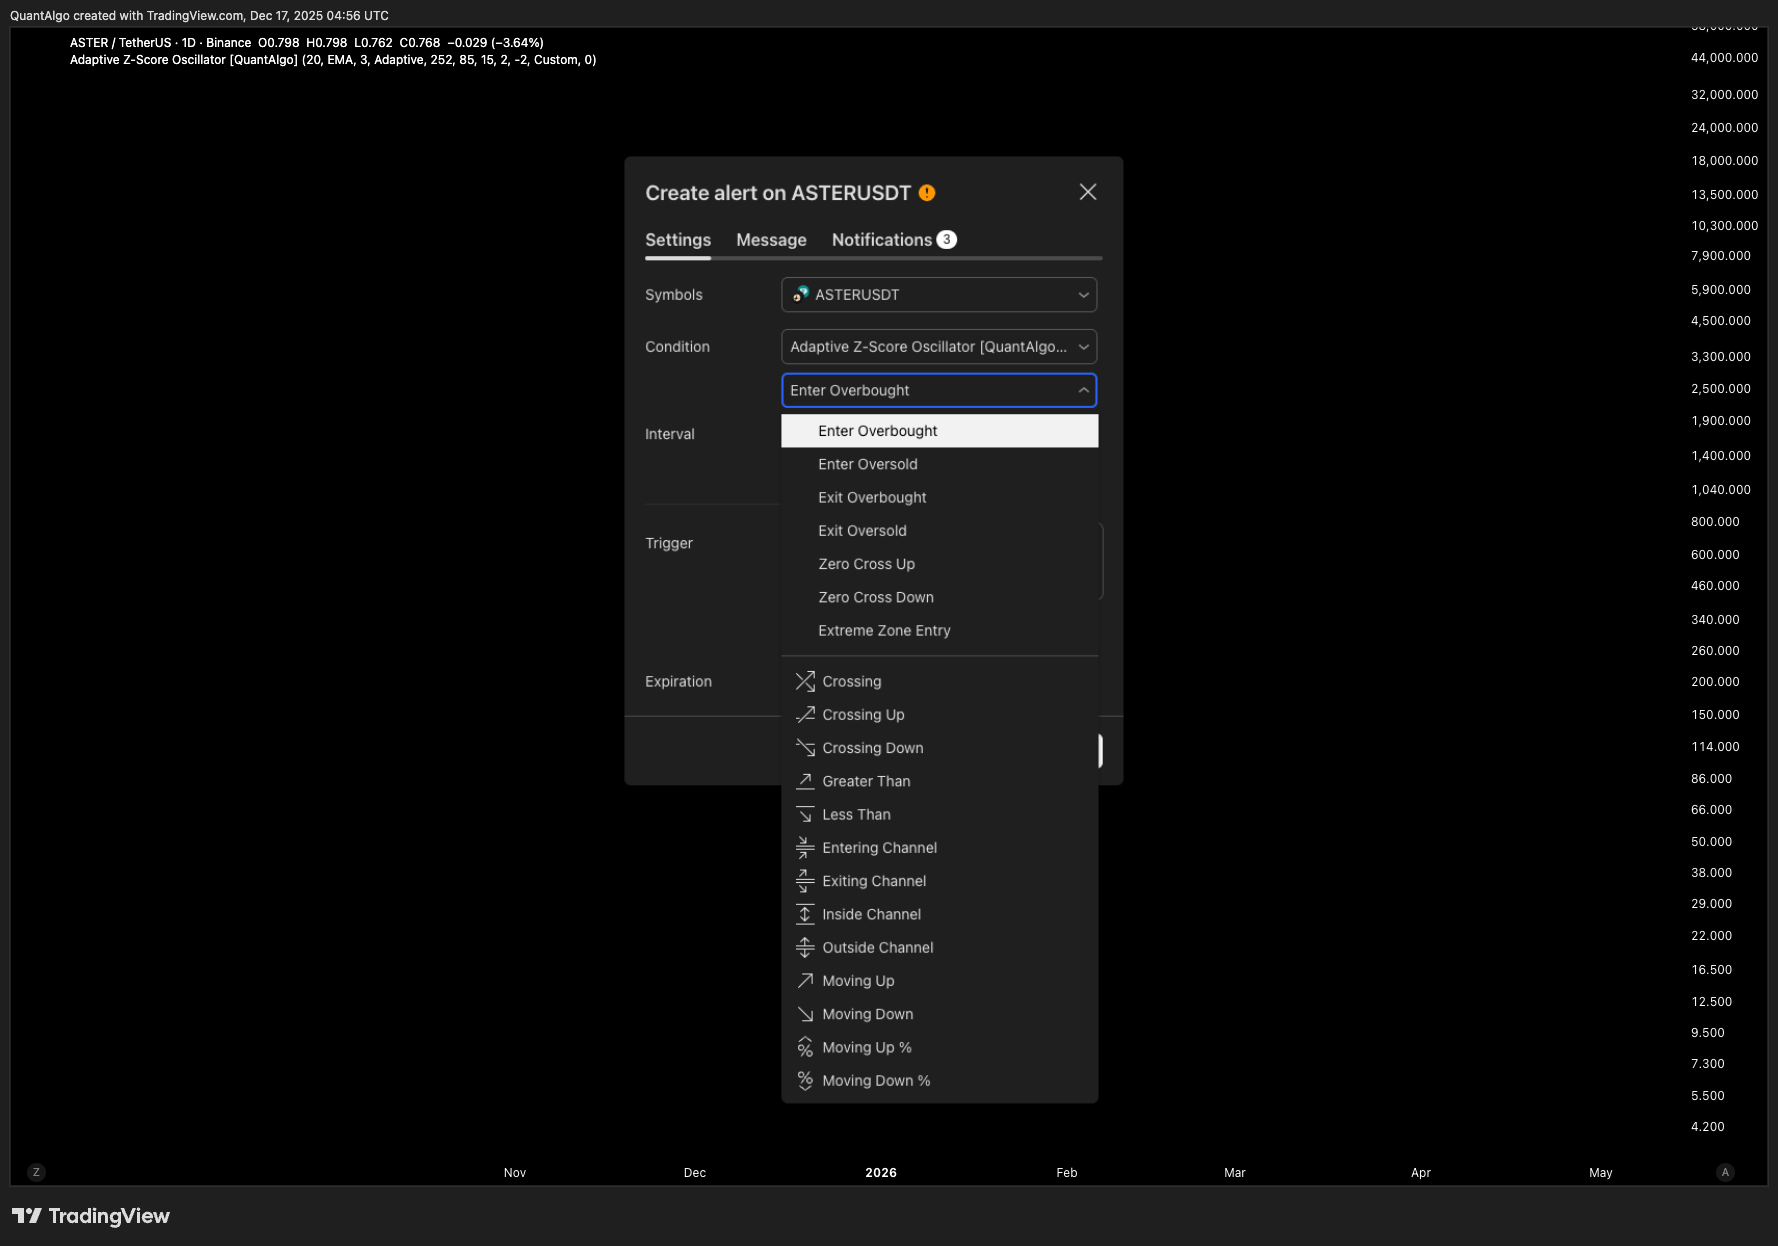Open the Symbols ASTERUSDT dropdown
This screenshot has width=1778, height=1246.
[939, 295]
